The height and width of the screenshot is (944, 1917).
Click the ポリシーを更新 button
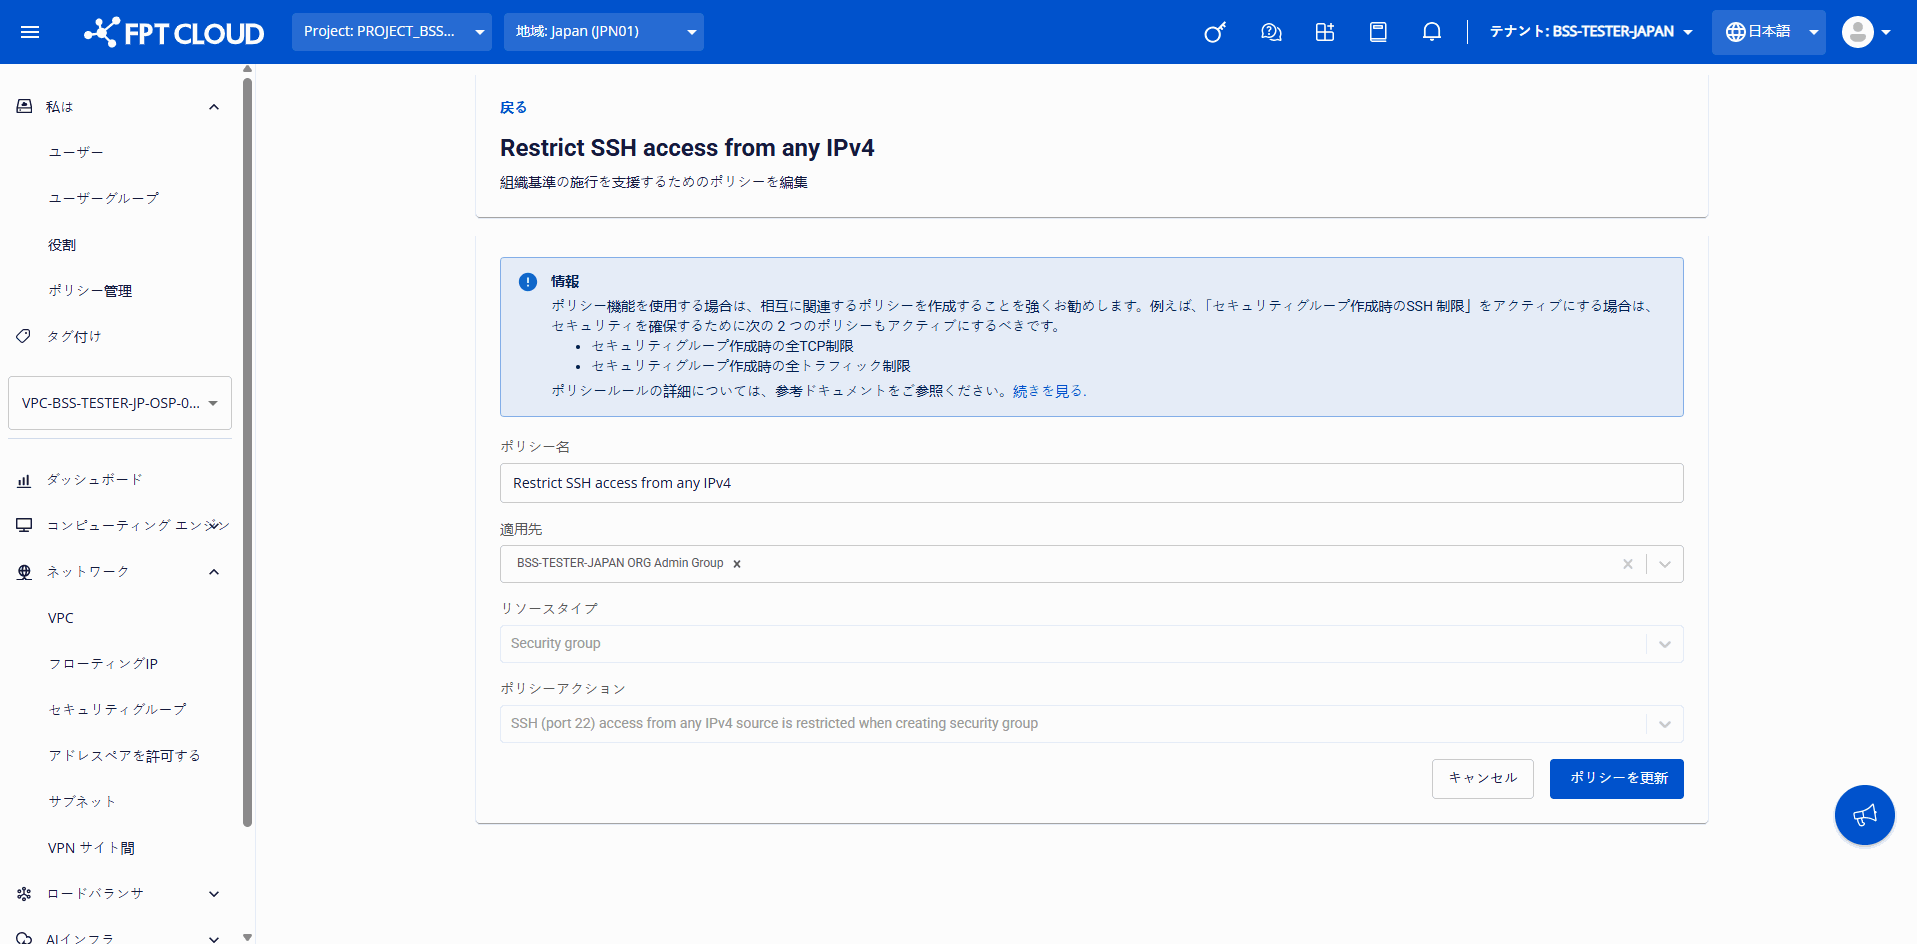[x=1617, y=779]
